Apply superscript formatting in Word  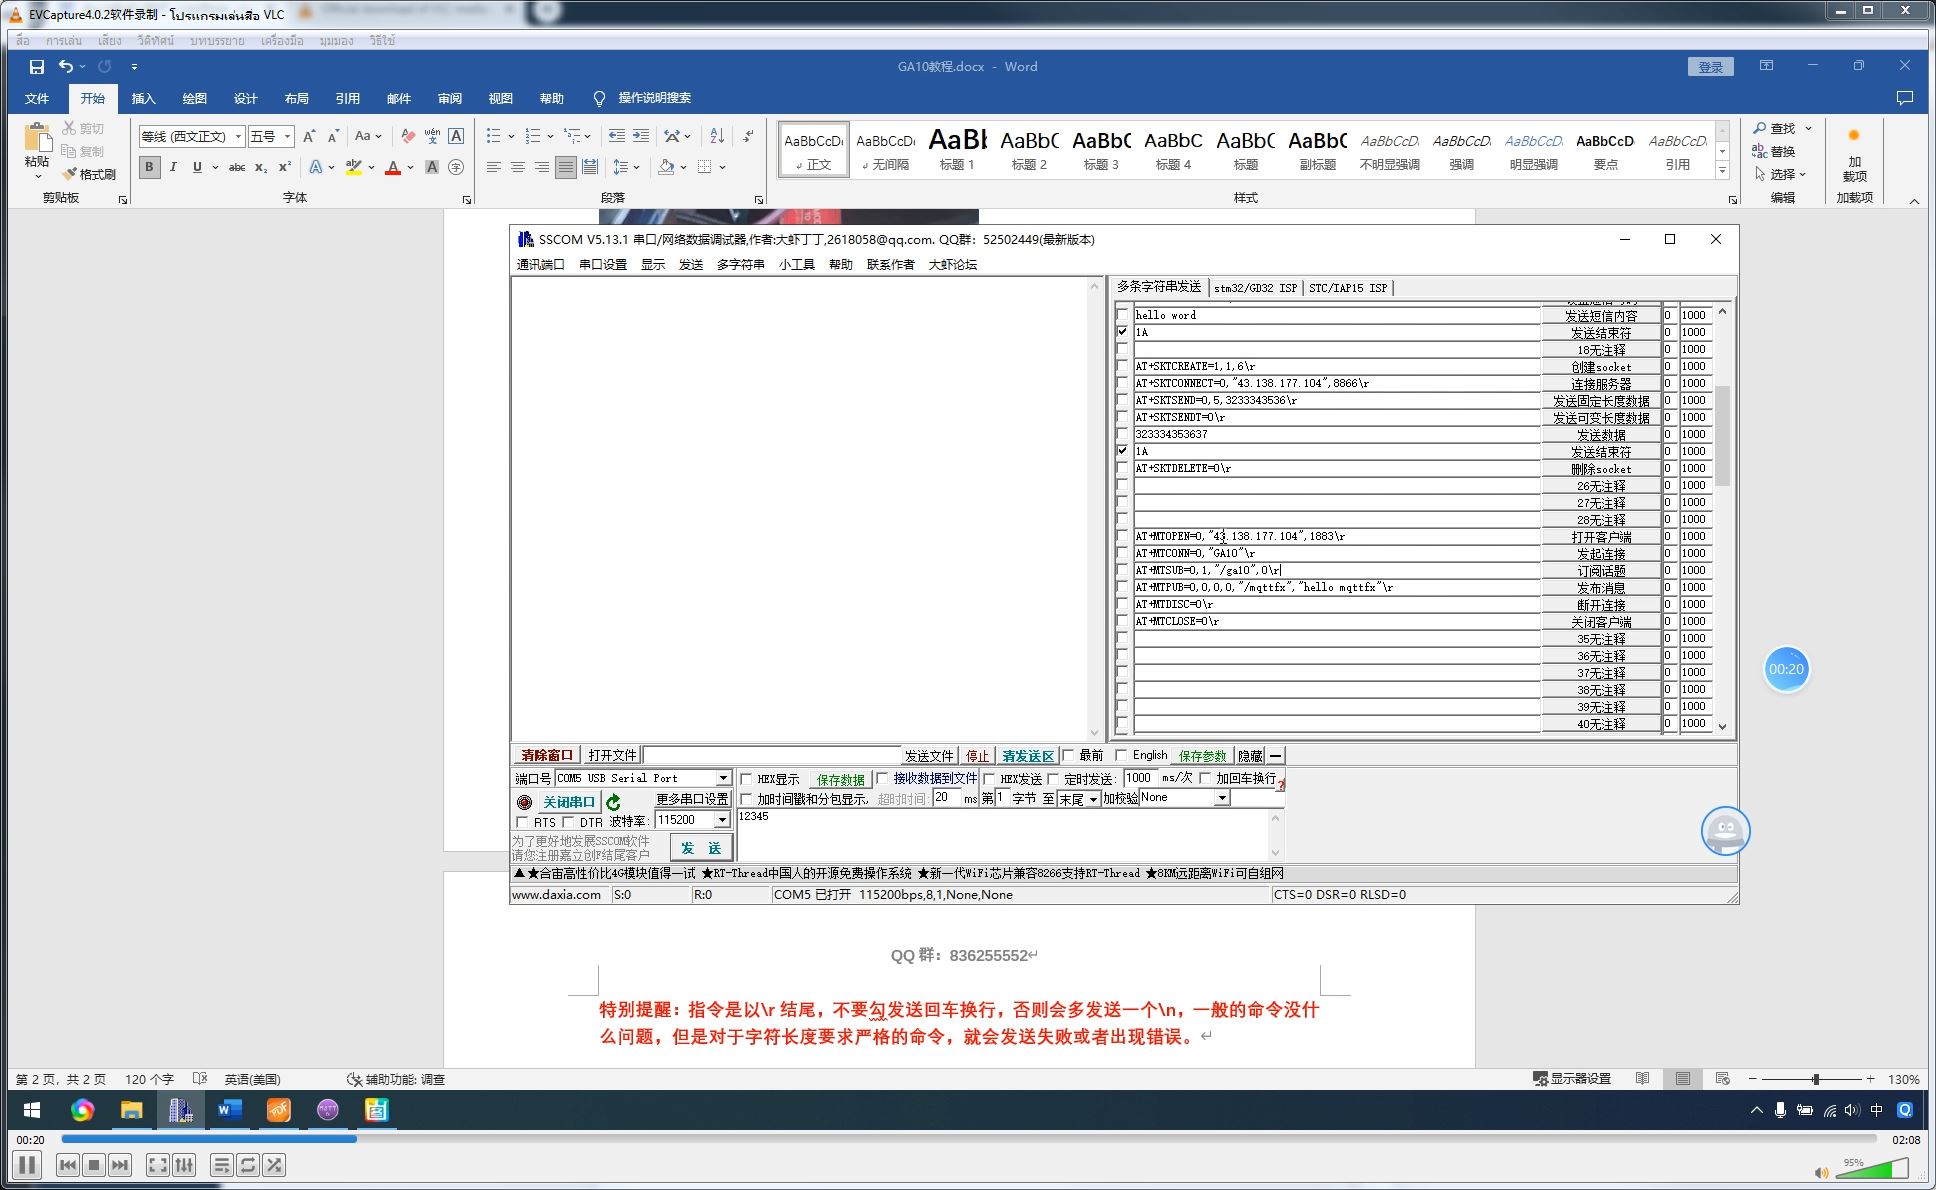[285, 167]
